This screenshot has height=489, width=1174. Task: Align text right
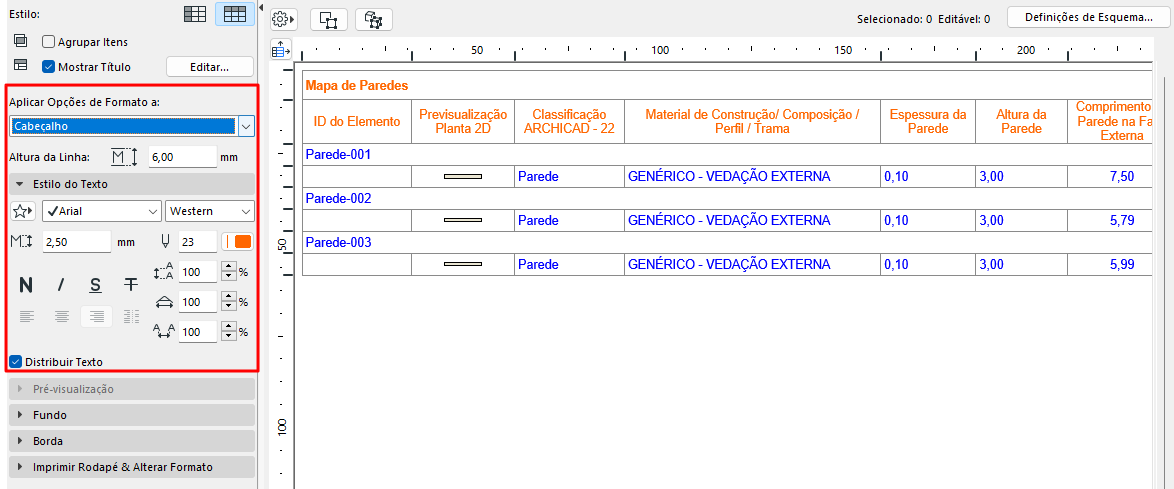pyautogui.click(x=96, y=317)
